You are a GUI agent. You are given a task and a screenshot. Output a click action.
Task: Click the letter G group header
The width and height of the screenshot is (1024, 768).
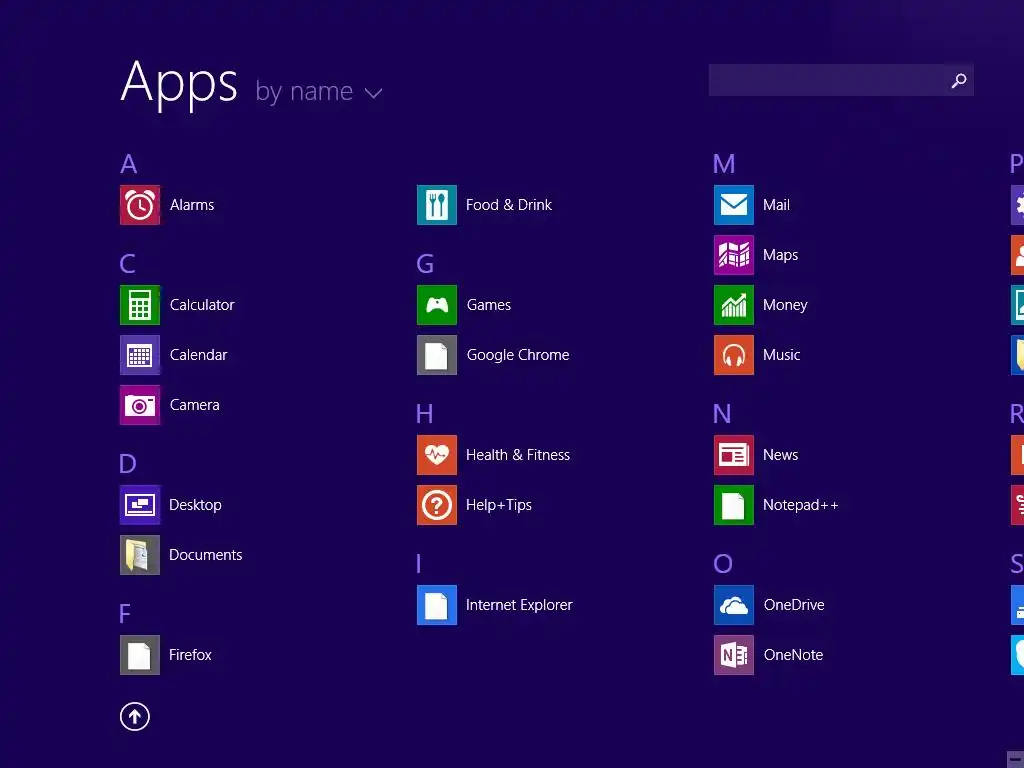[425, 264]
